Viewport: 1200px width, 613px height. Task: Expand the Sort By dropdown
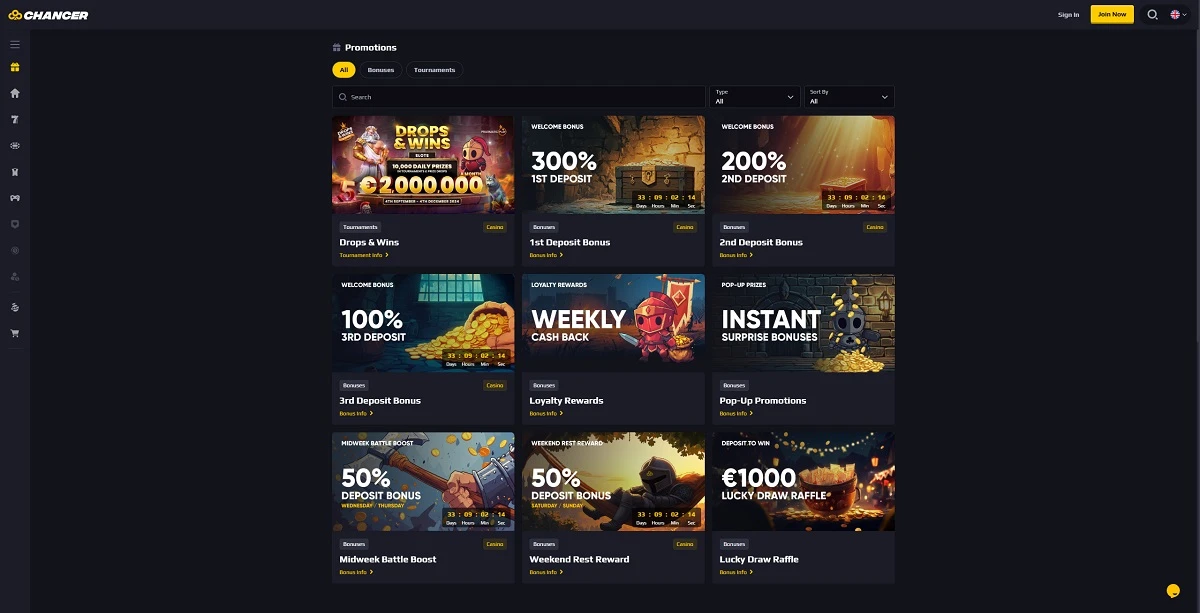849,97
